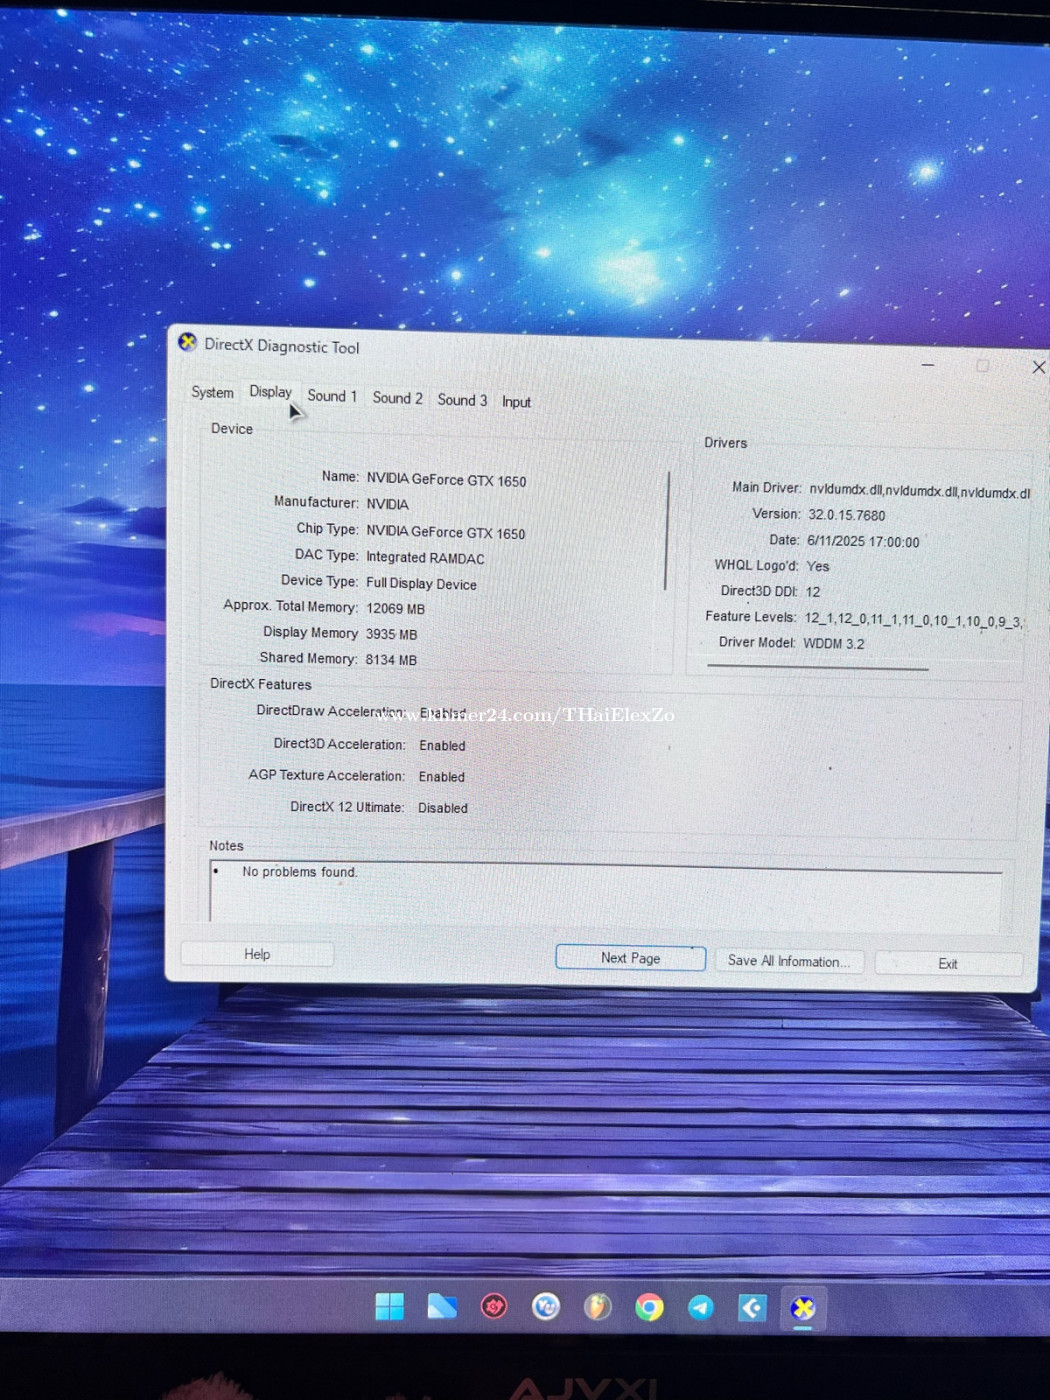This screenshot has width=1050, height=1400.
Task: Close the DirectX Diagnostic Tool window
Action: [x=1038, y=368]
